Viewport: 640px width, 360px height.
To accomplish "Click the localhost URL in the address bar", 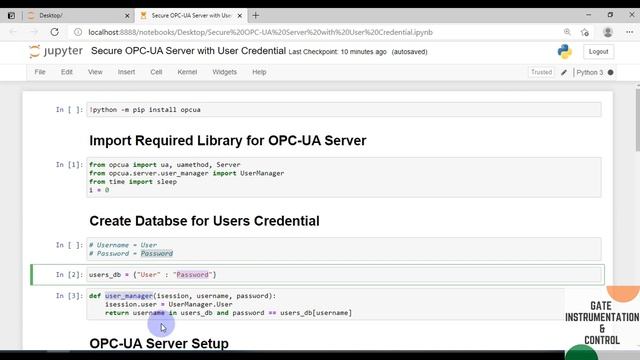I will (x=260, y=32).
